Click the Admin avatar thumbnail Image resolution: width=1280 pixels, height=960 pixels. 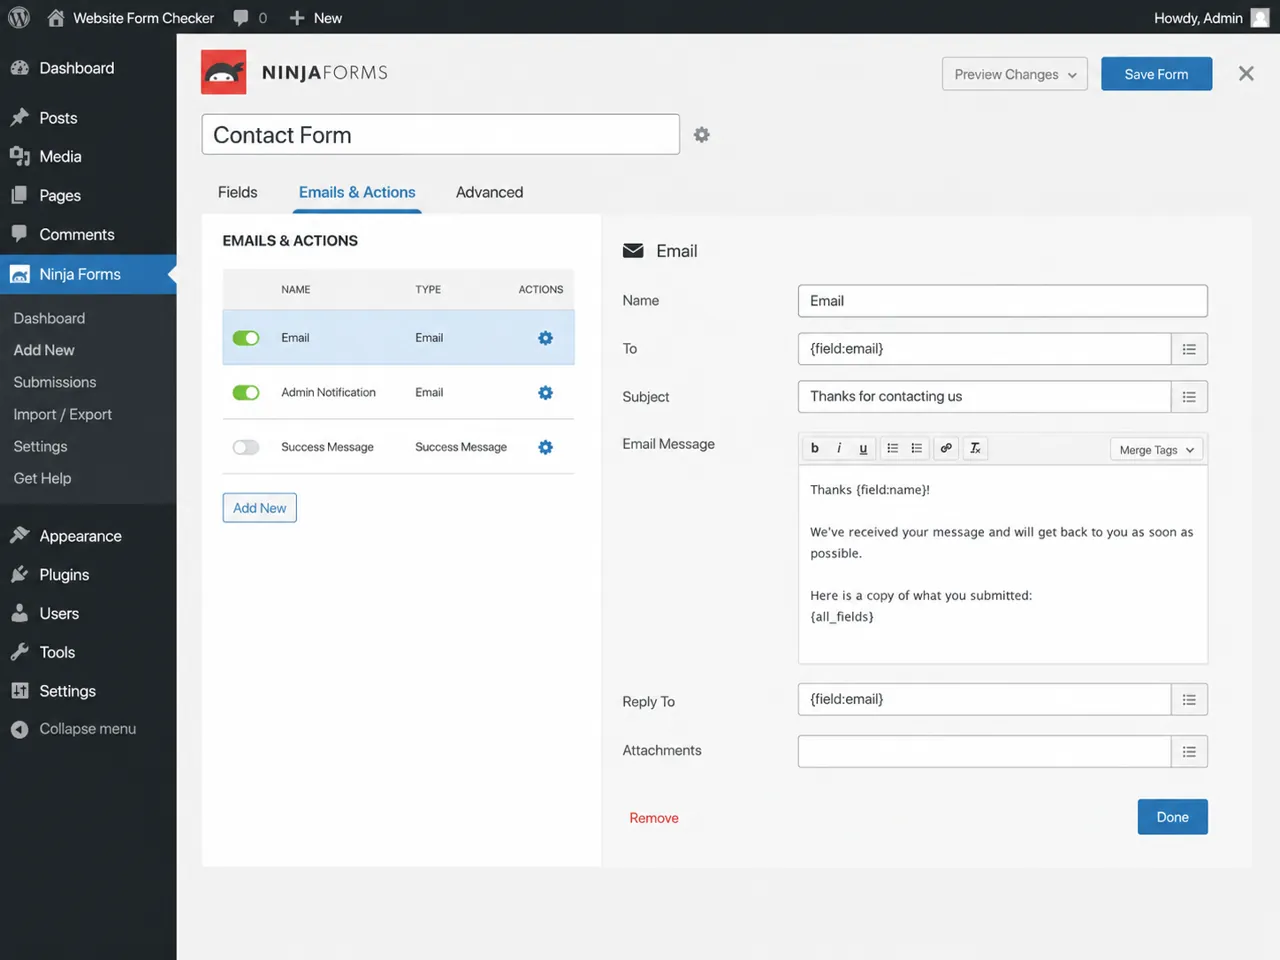click(x=1260, y=18)
